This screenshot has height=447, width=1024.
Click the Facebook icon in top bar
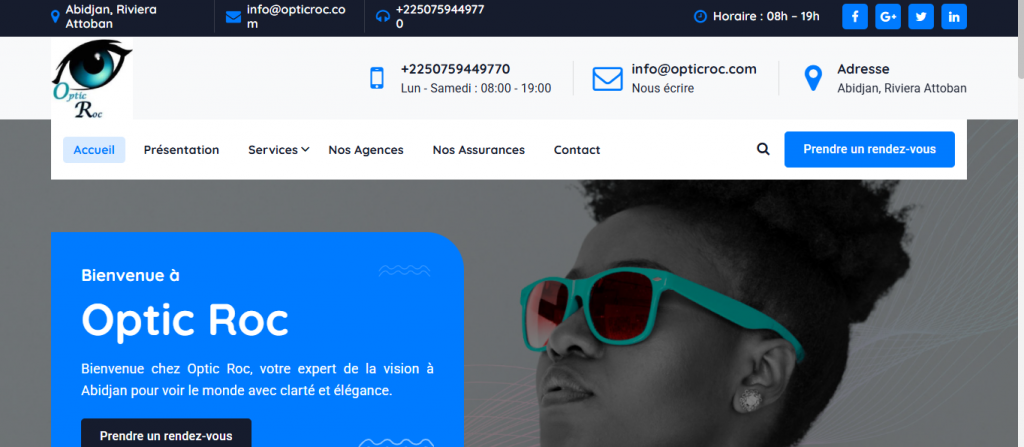click(855, 17)
